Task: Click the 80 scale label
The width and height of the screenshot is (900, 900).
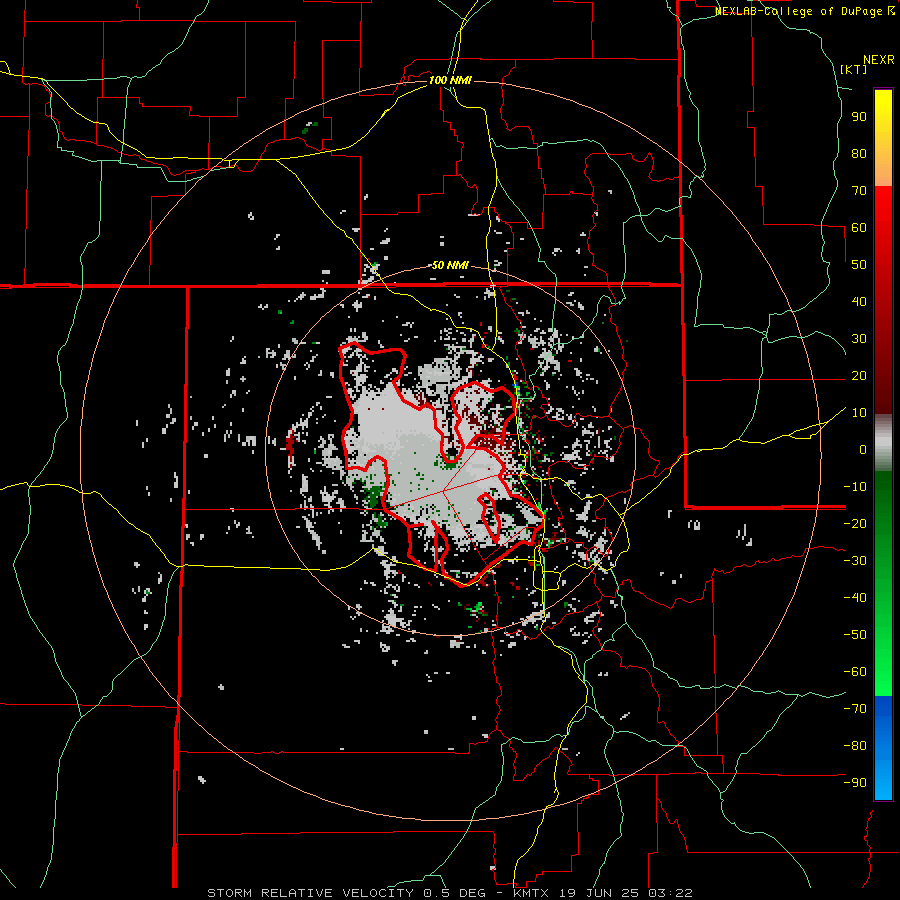Action: click(859, 153)
